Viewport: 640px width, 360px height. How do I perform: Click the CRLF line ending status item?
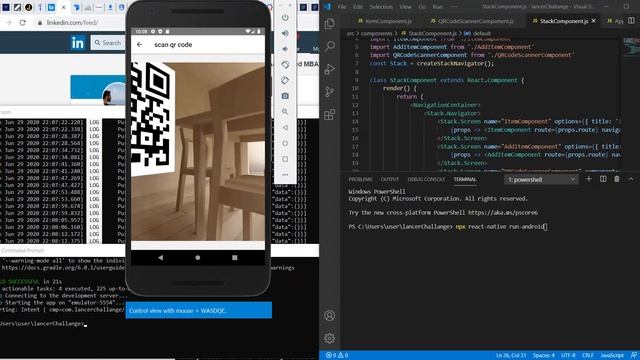[x=588, y=356]
